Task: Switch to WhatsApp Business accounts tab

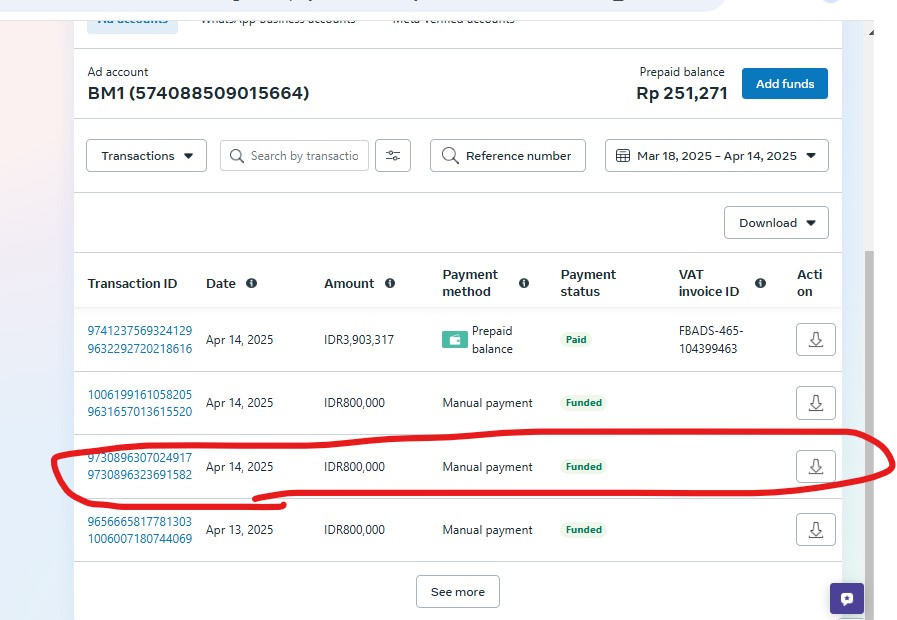Action: pyautogui.click(x=277, y=20)
